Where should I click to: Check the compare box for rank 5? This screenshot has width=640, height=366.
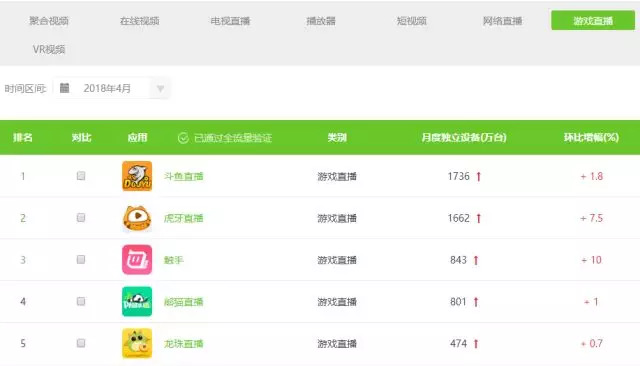click(81, 343)
